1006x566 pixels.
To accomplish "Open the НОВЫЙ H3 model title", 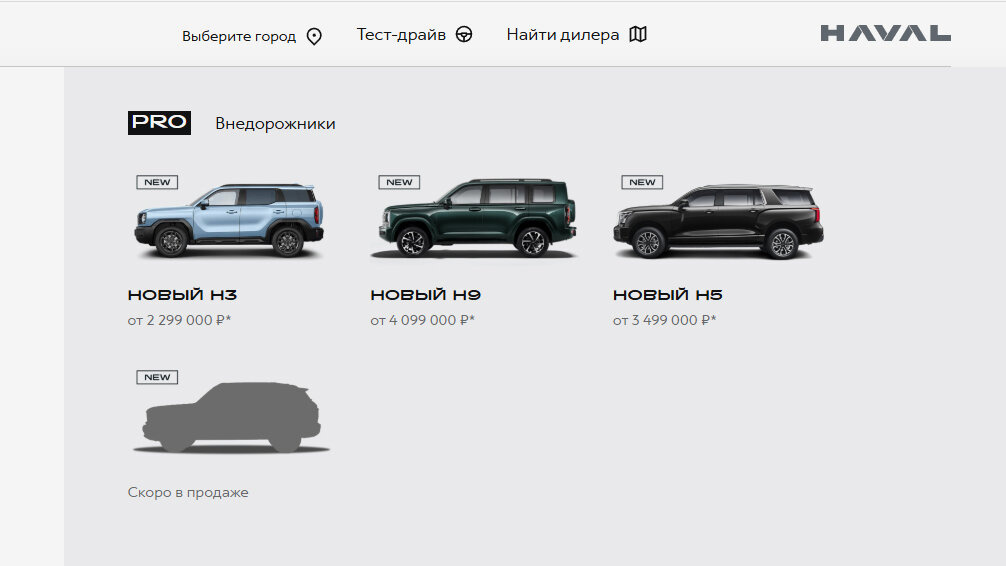I will 182,295.
